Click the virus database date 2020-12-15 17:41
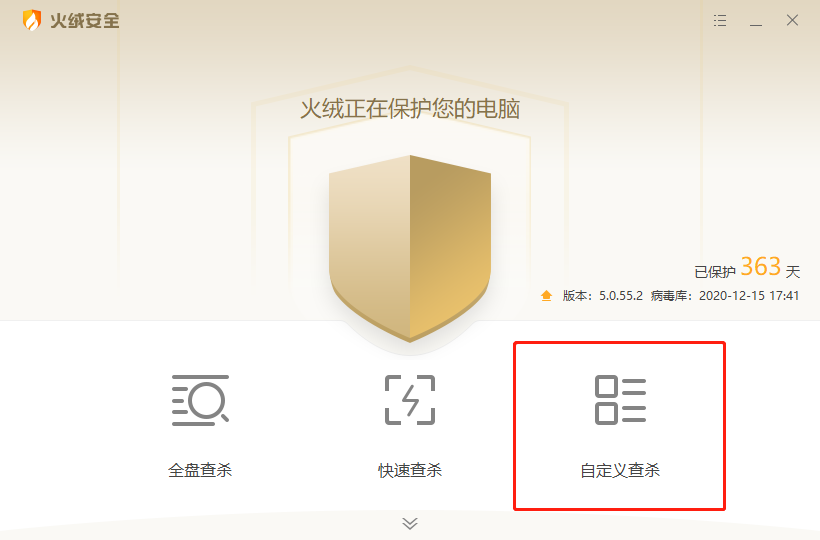Image resolution: width=820 pixels, height=540 pixels. 749,296
